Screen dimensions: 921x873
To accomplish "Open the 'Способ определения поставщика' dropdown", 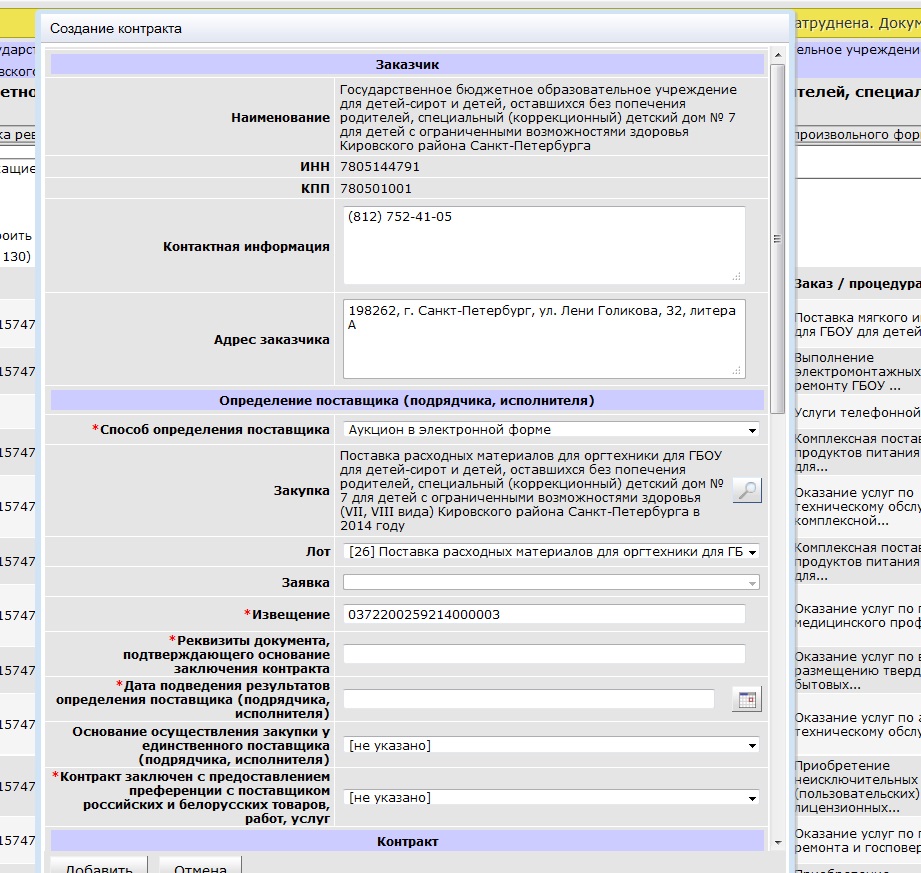I will pos(552,429).
